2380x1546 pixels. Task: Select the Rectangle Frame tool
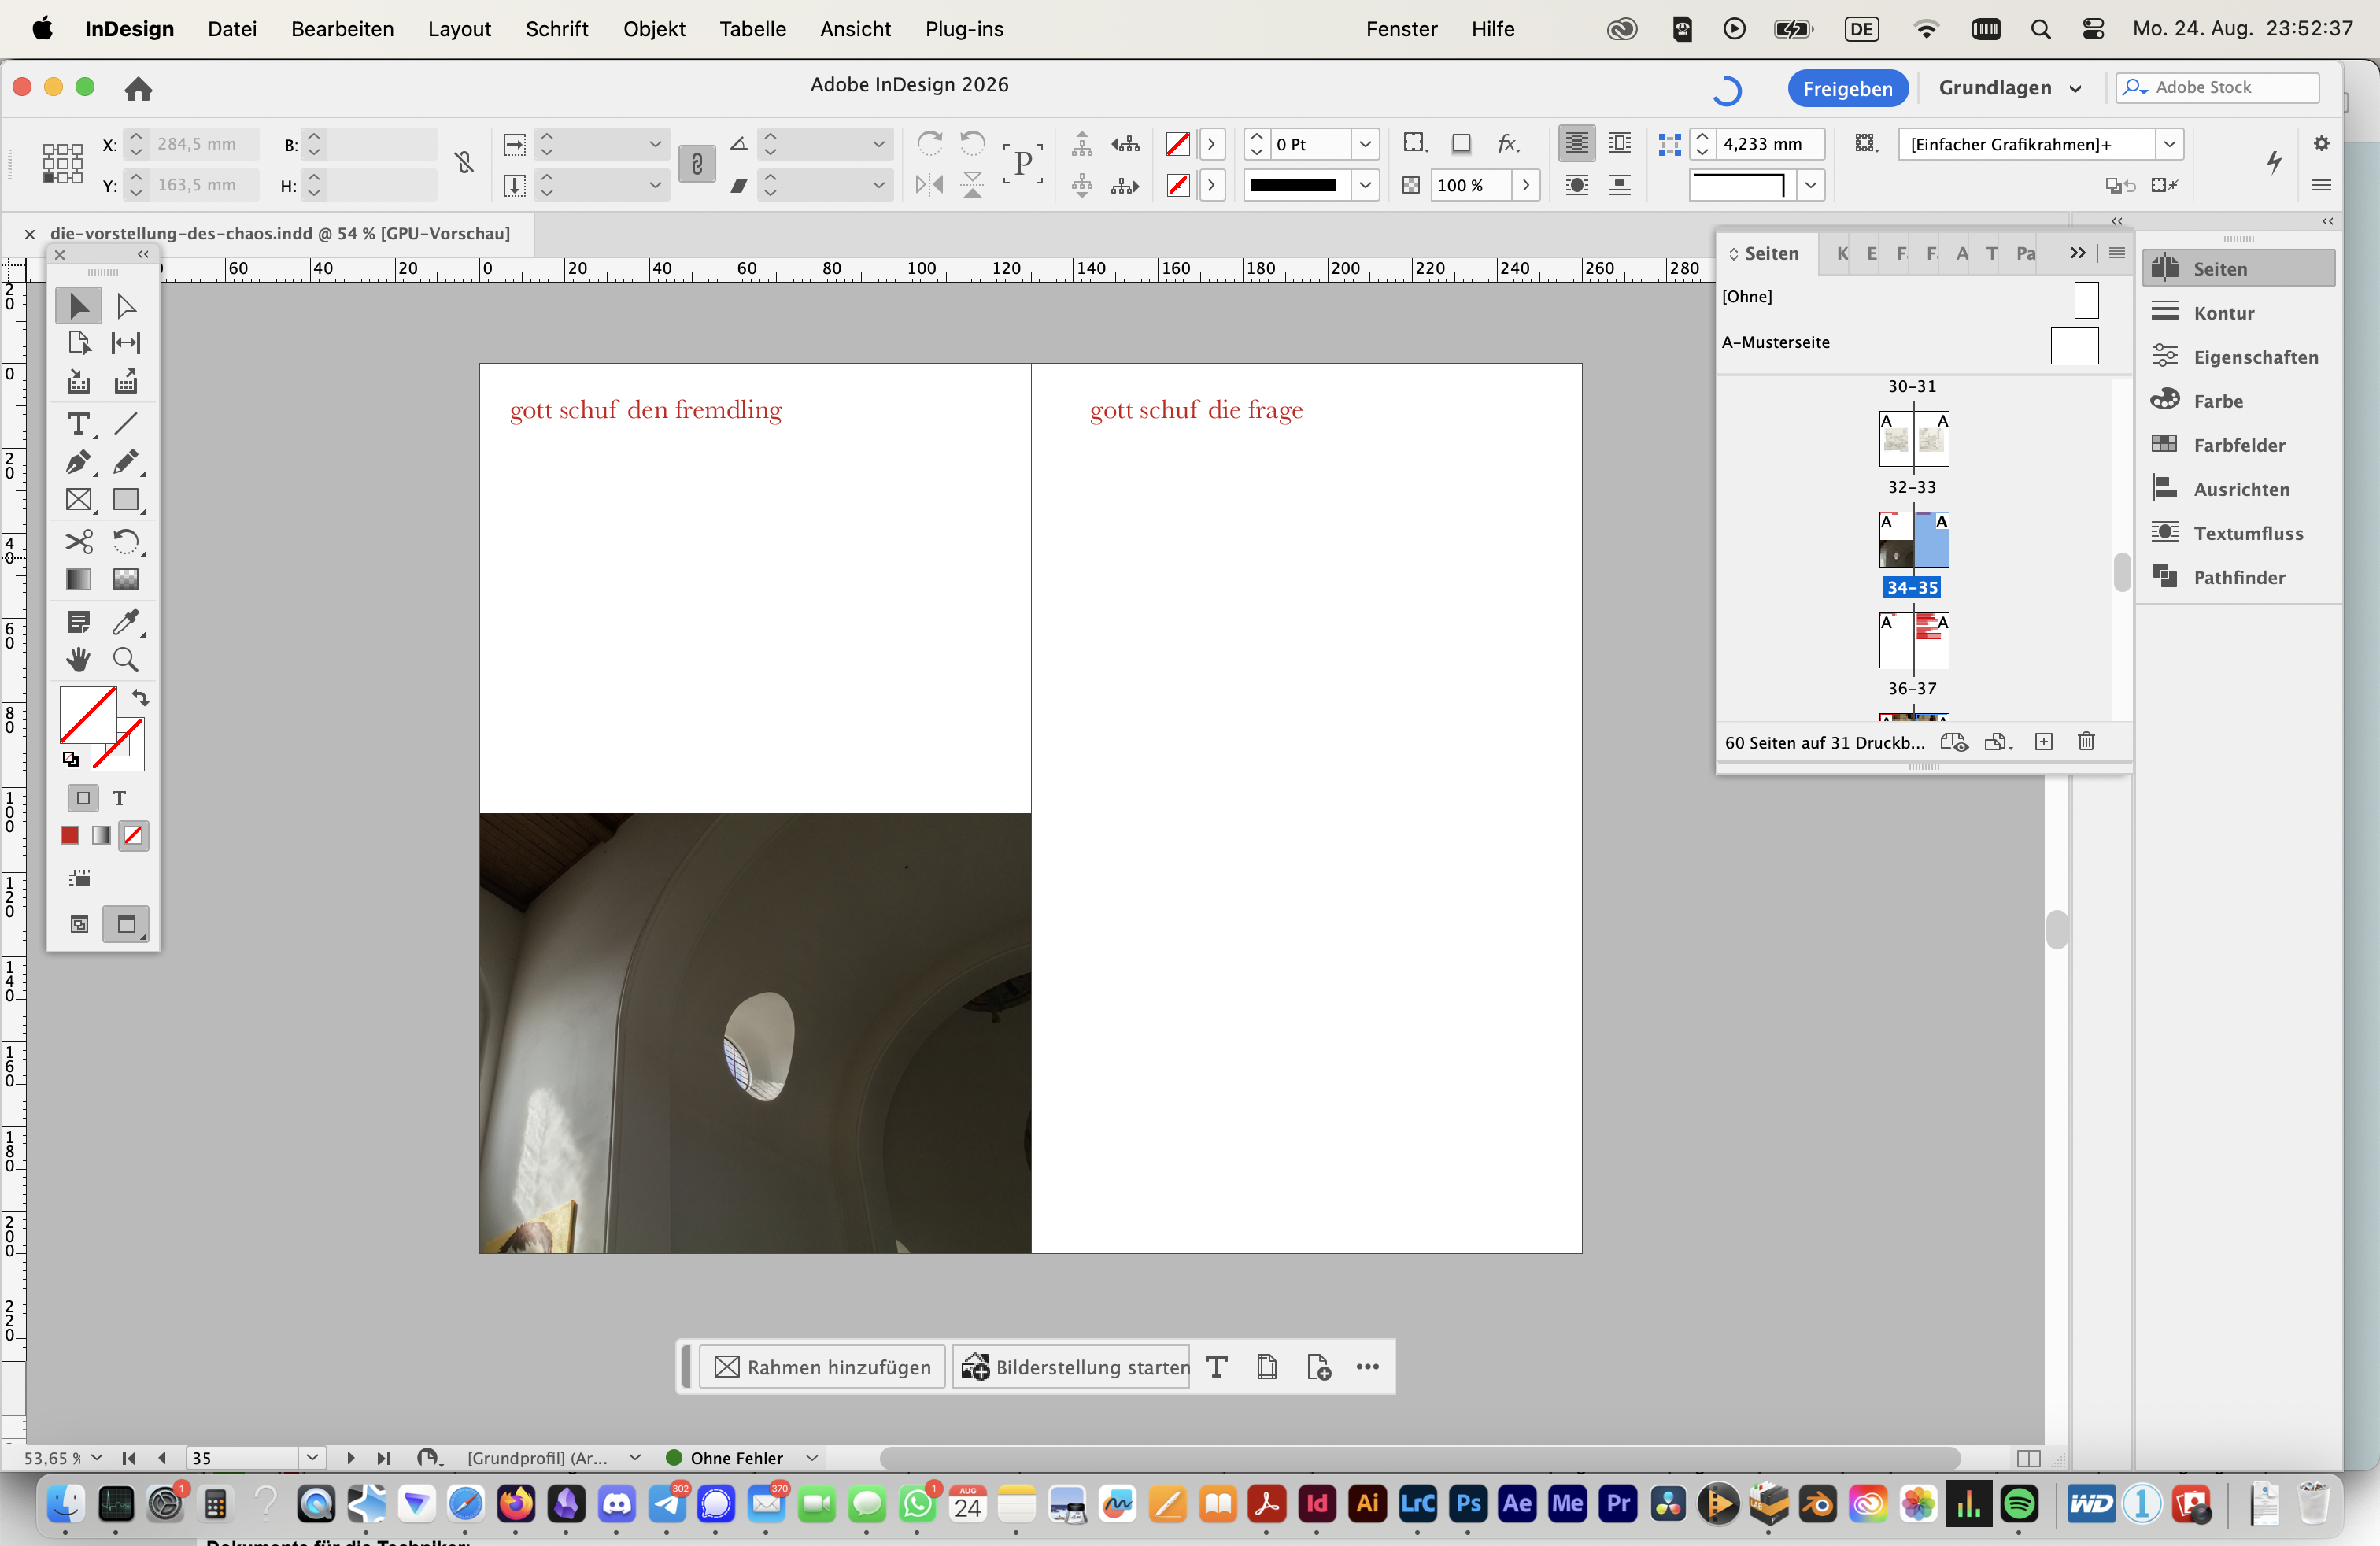click(78, 500)
